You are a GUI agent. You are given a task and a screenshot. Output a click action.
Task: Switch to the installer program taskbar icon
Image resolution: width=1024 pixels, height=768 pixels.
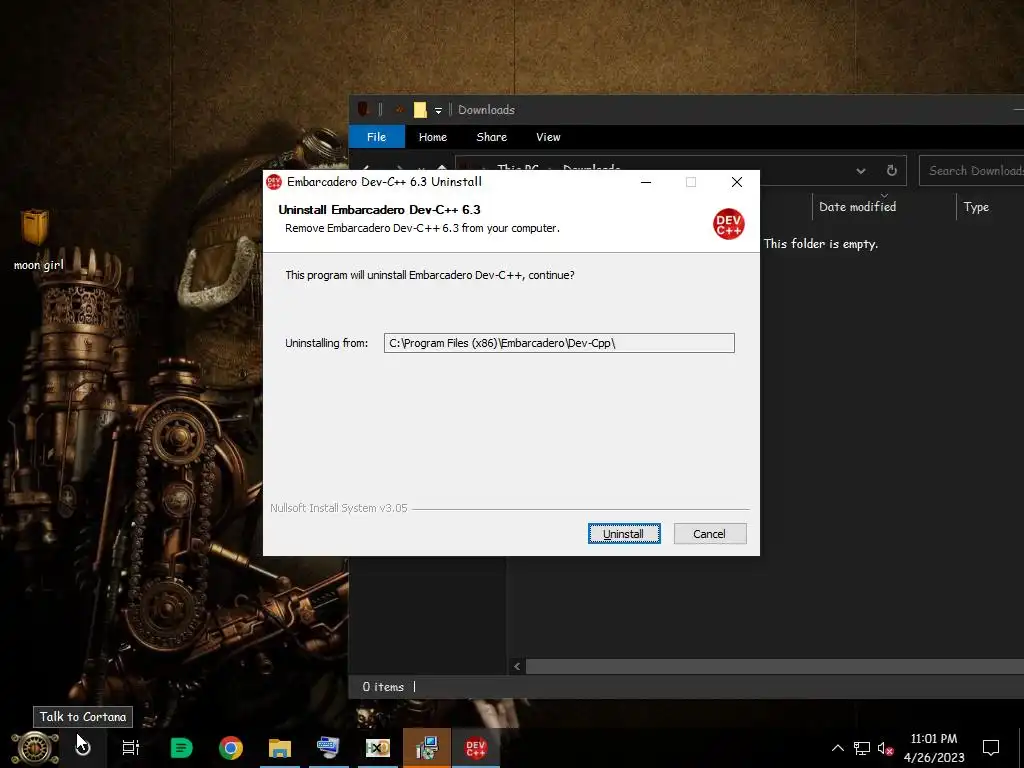pyautogui.click(x=426, y=747)
